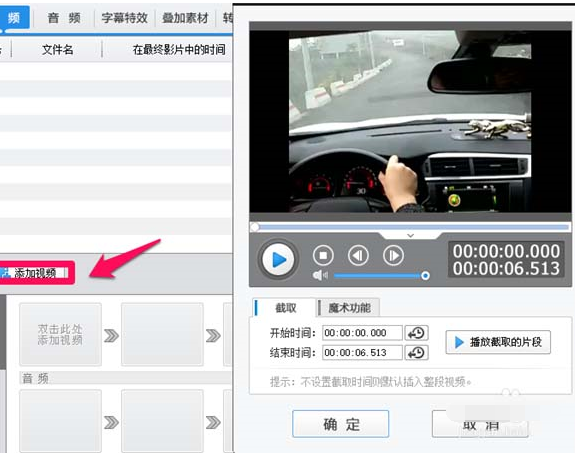Mute audio with the speaker icon
The height and width of the screenshot is (471, 575).
point(320,275)
